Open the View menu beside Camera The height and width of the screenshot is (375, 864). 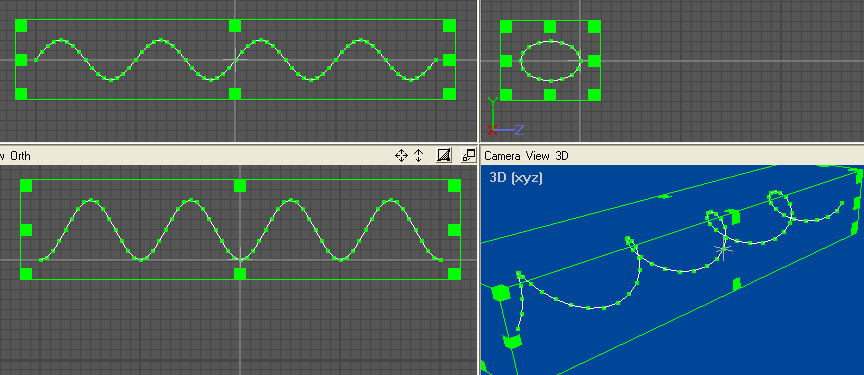(537, 156)
